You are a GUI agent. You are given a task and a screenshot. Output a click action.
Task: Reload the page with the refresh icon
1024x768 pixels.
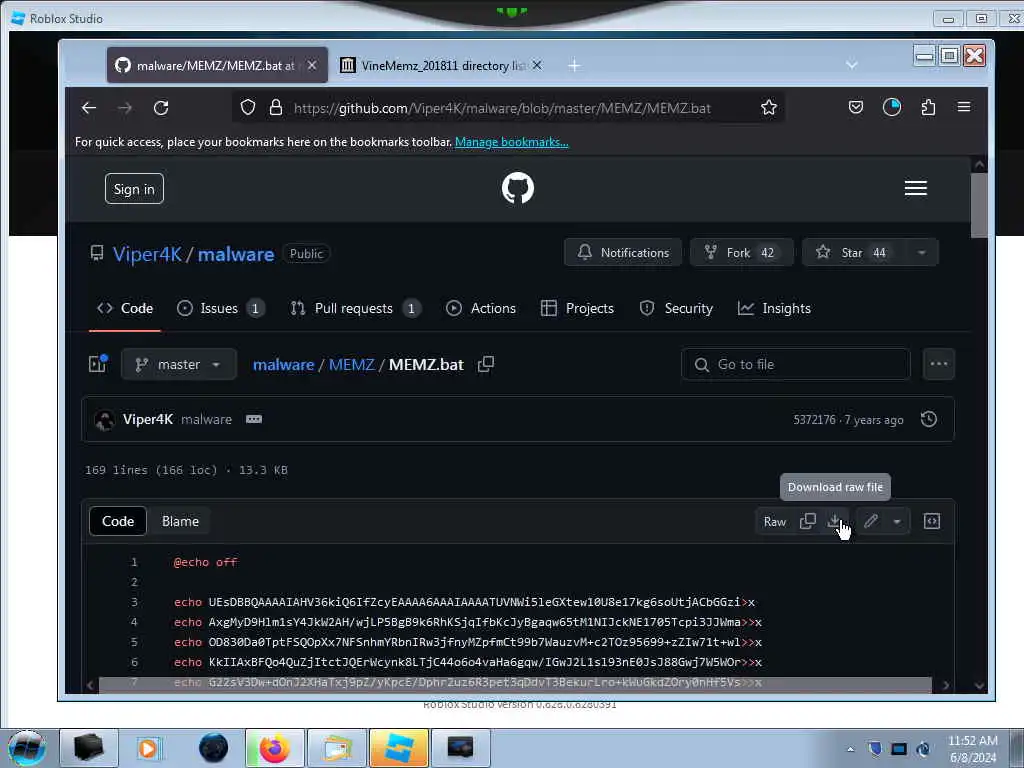pyautogui.click(x=161, y=108)
